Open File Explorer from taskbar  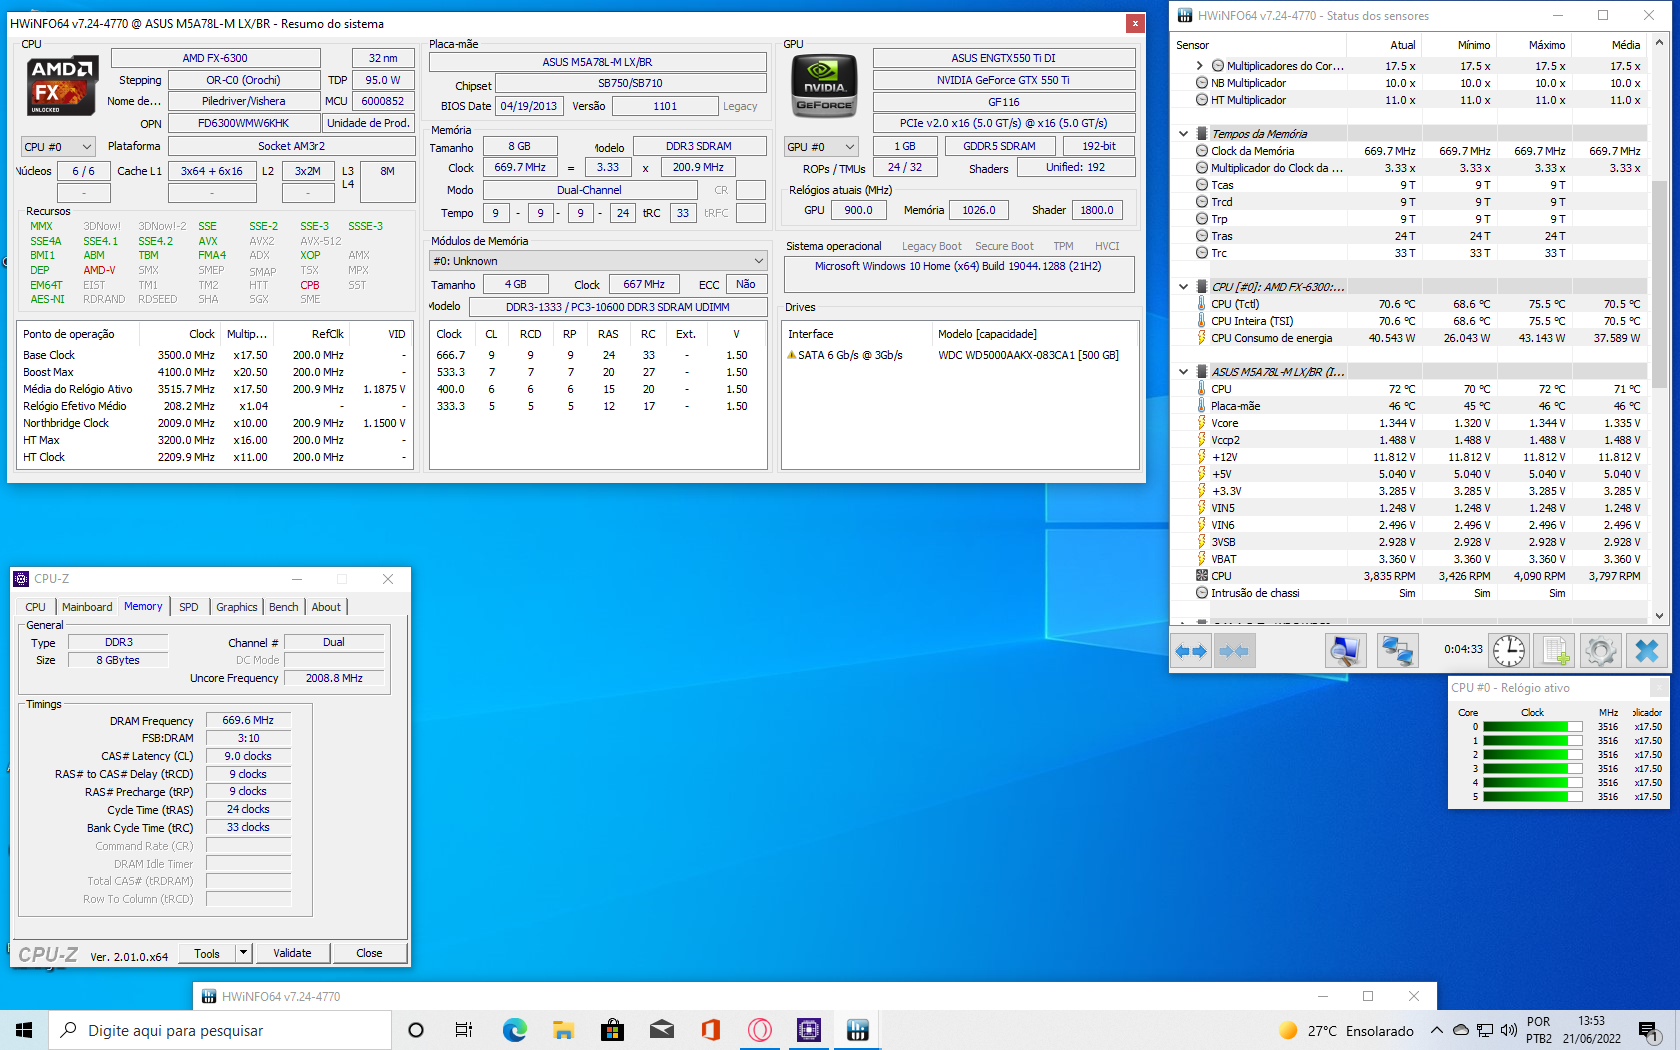(x=563, y=1030)
